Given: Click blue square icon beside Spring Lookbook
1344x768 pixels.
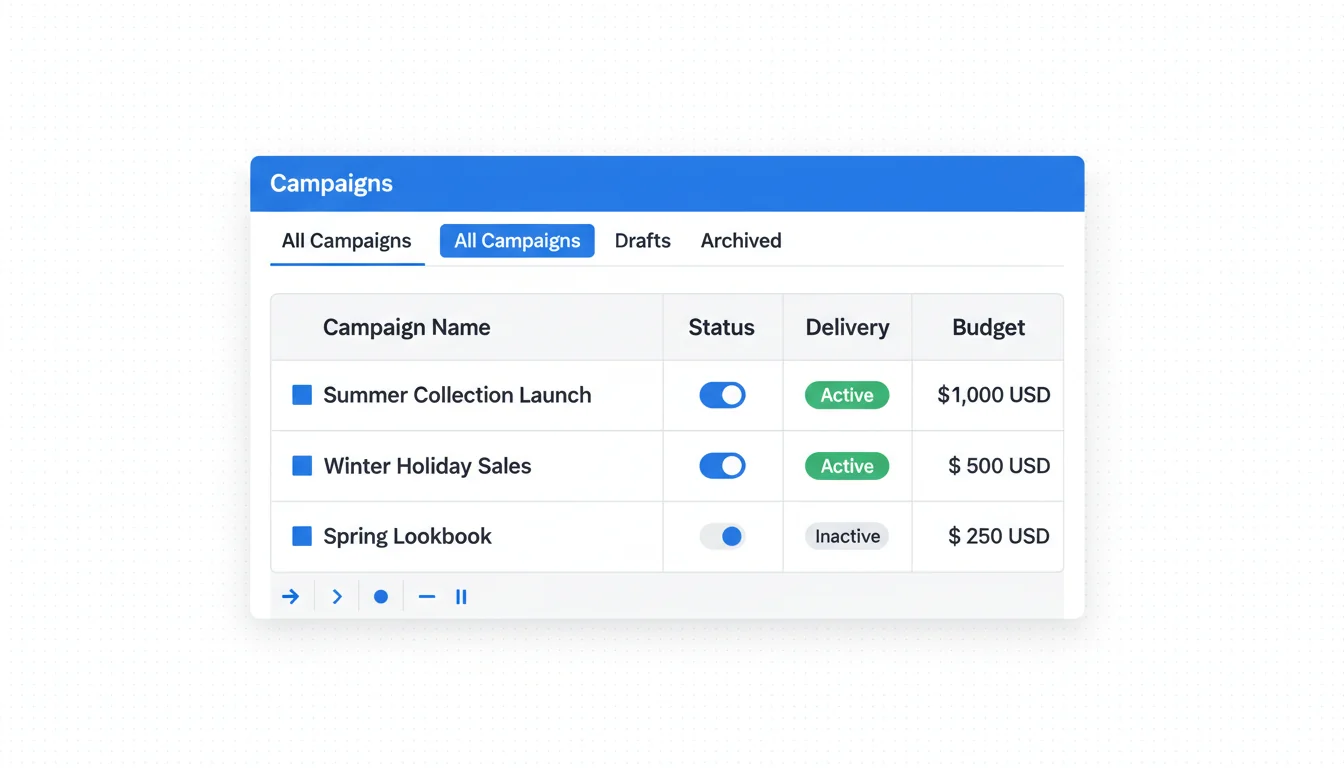Looking at the screenshot, I should tap(302, 536).
